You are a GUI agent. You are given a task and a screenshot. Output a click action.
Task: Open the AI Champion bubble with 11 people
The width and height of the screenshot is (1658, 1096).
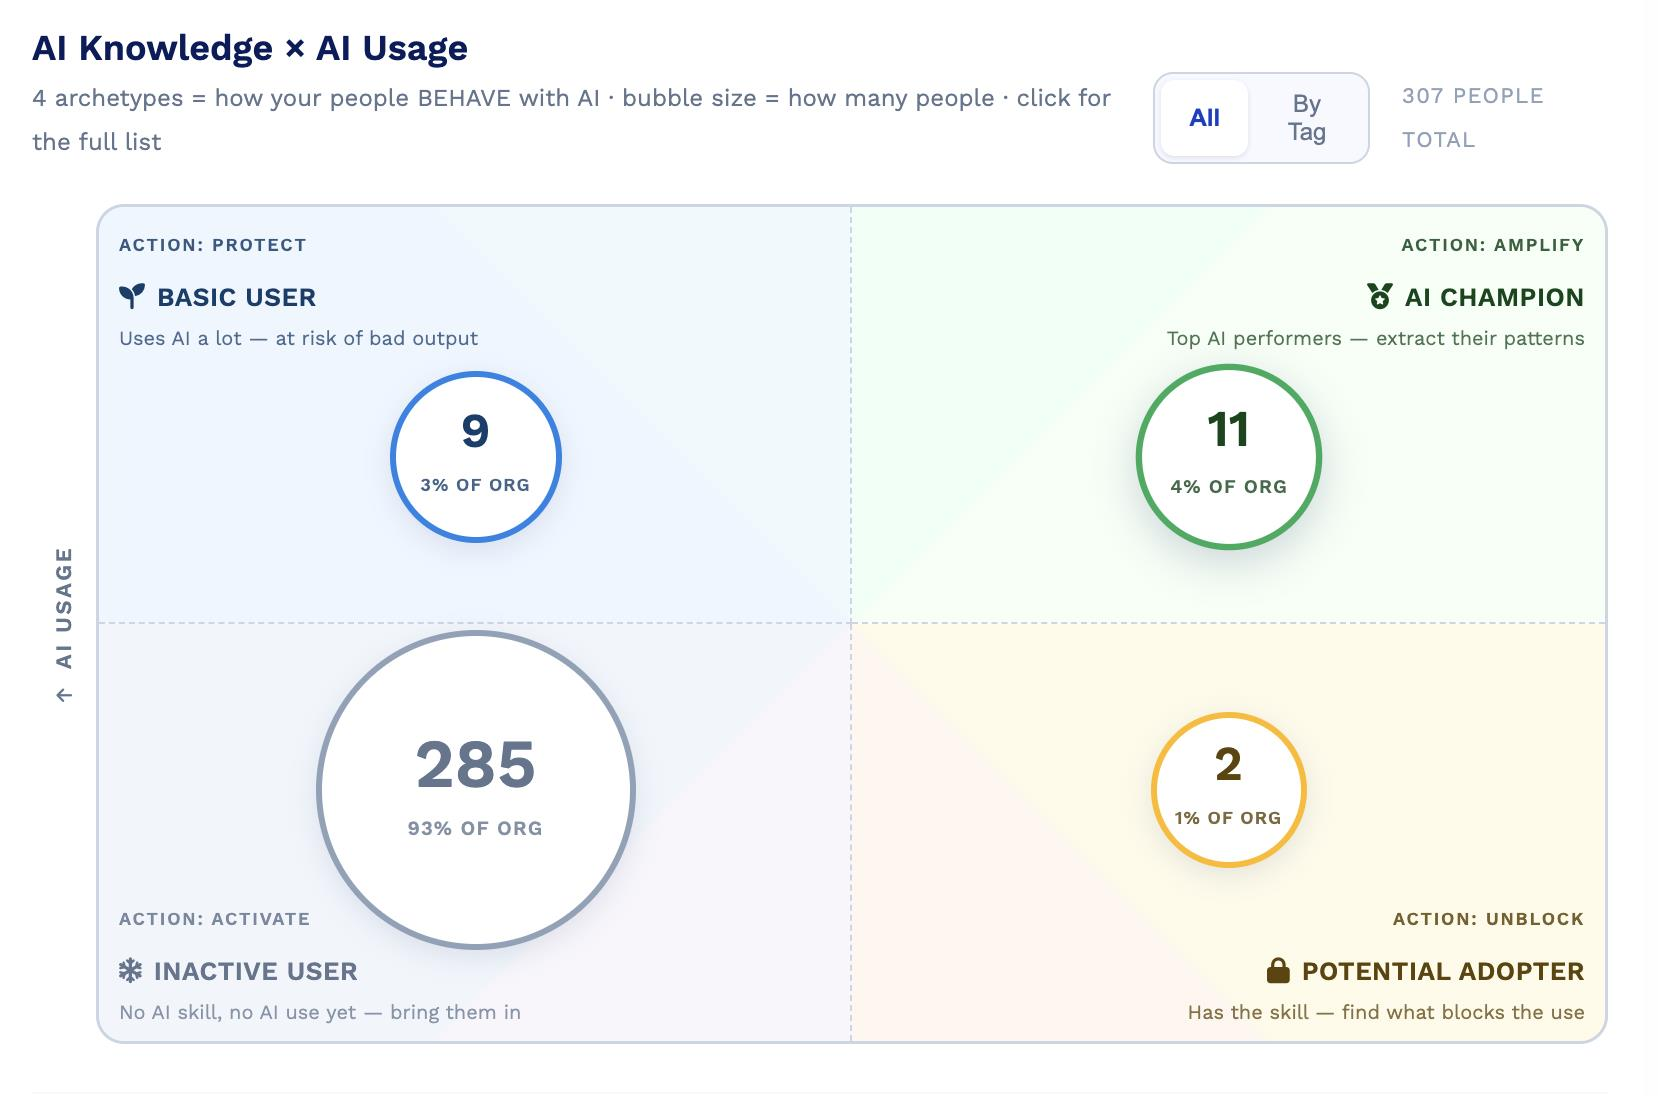(1228, 457)
